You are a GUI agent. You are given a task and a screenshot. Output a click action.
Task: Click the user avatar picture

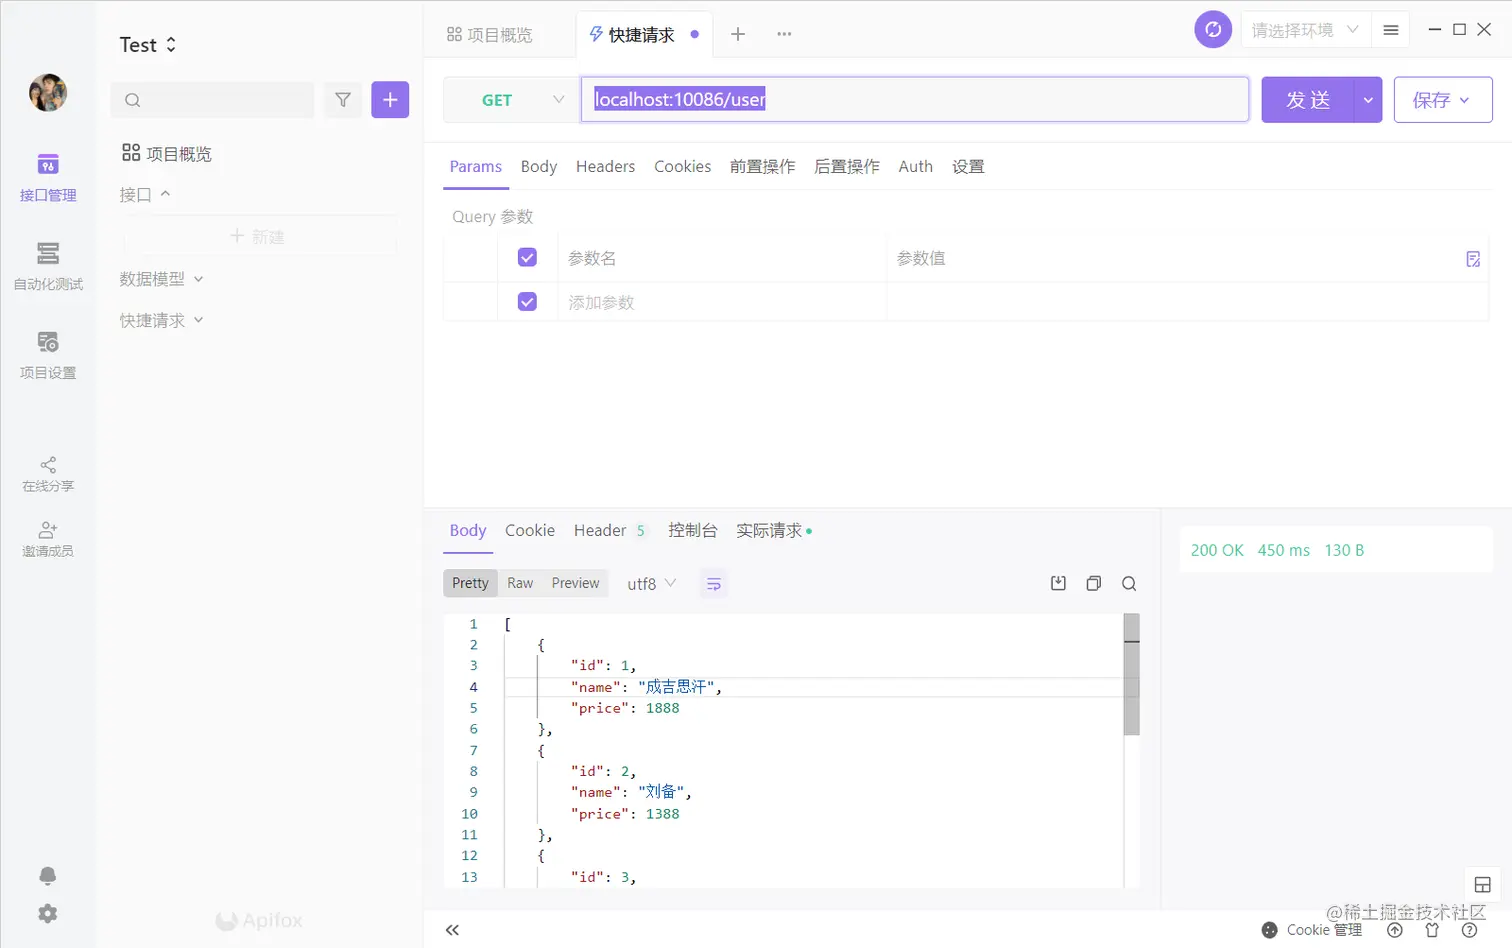click(48, 93)
